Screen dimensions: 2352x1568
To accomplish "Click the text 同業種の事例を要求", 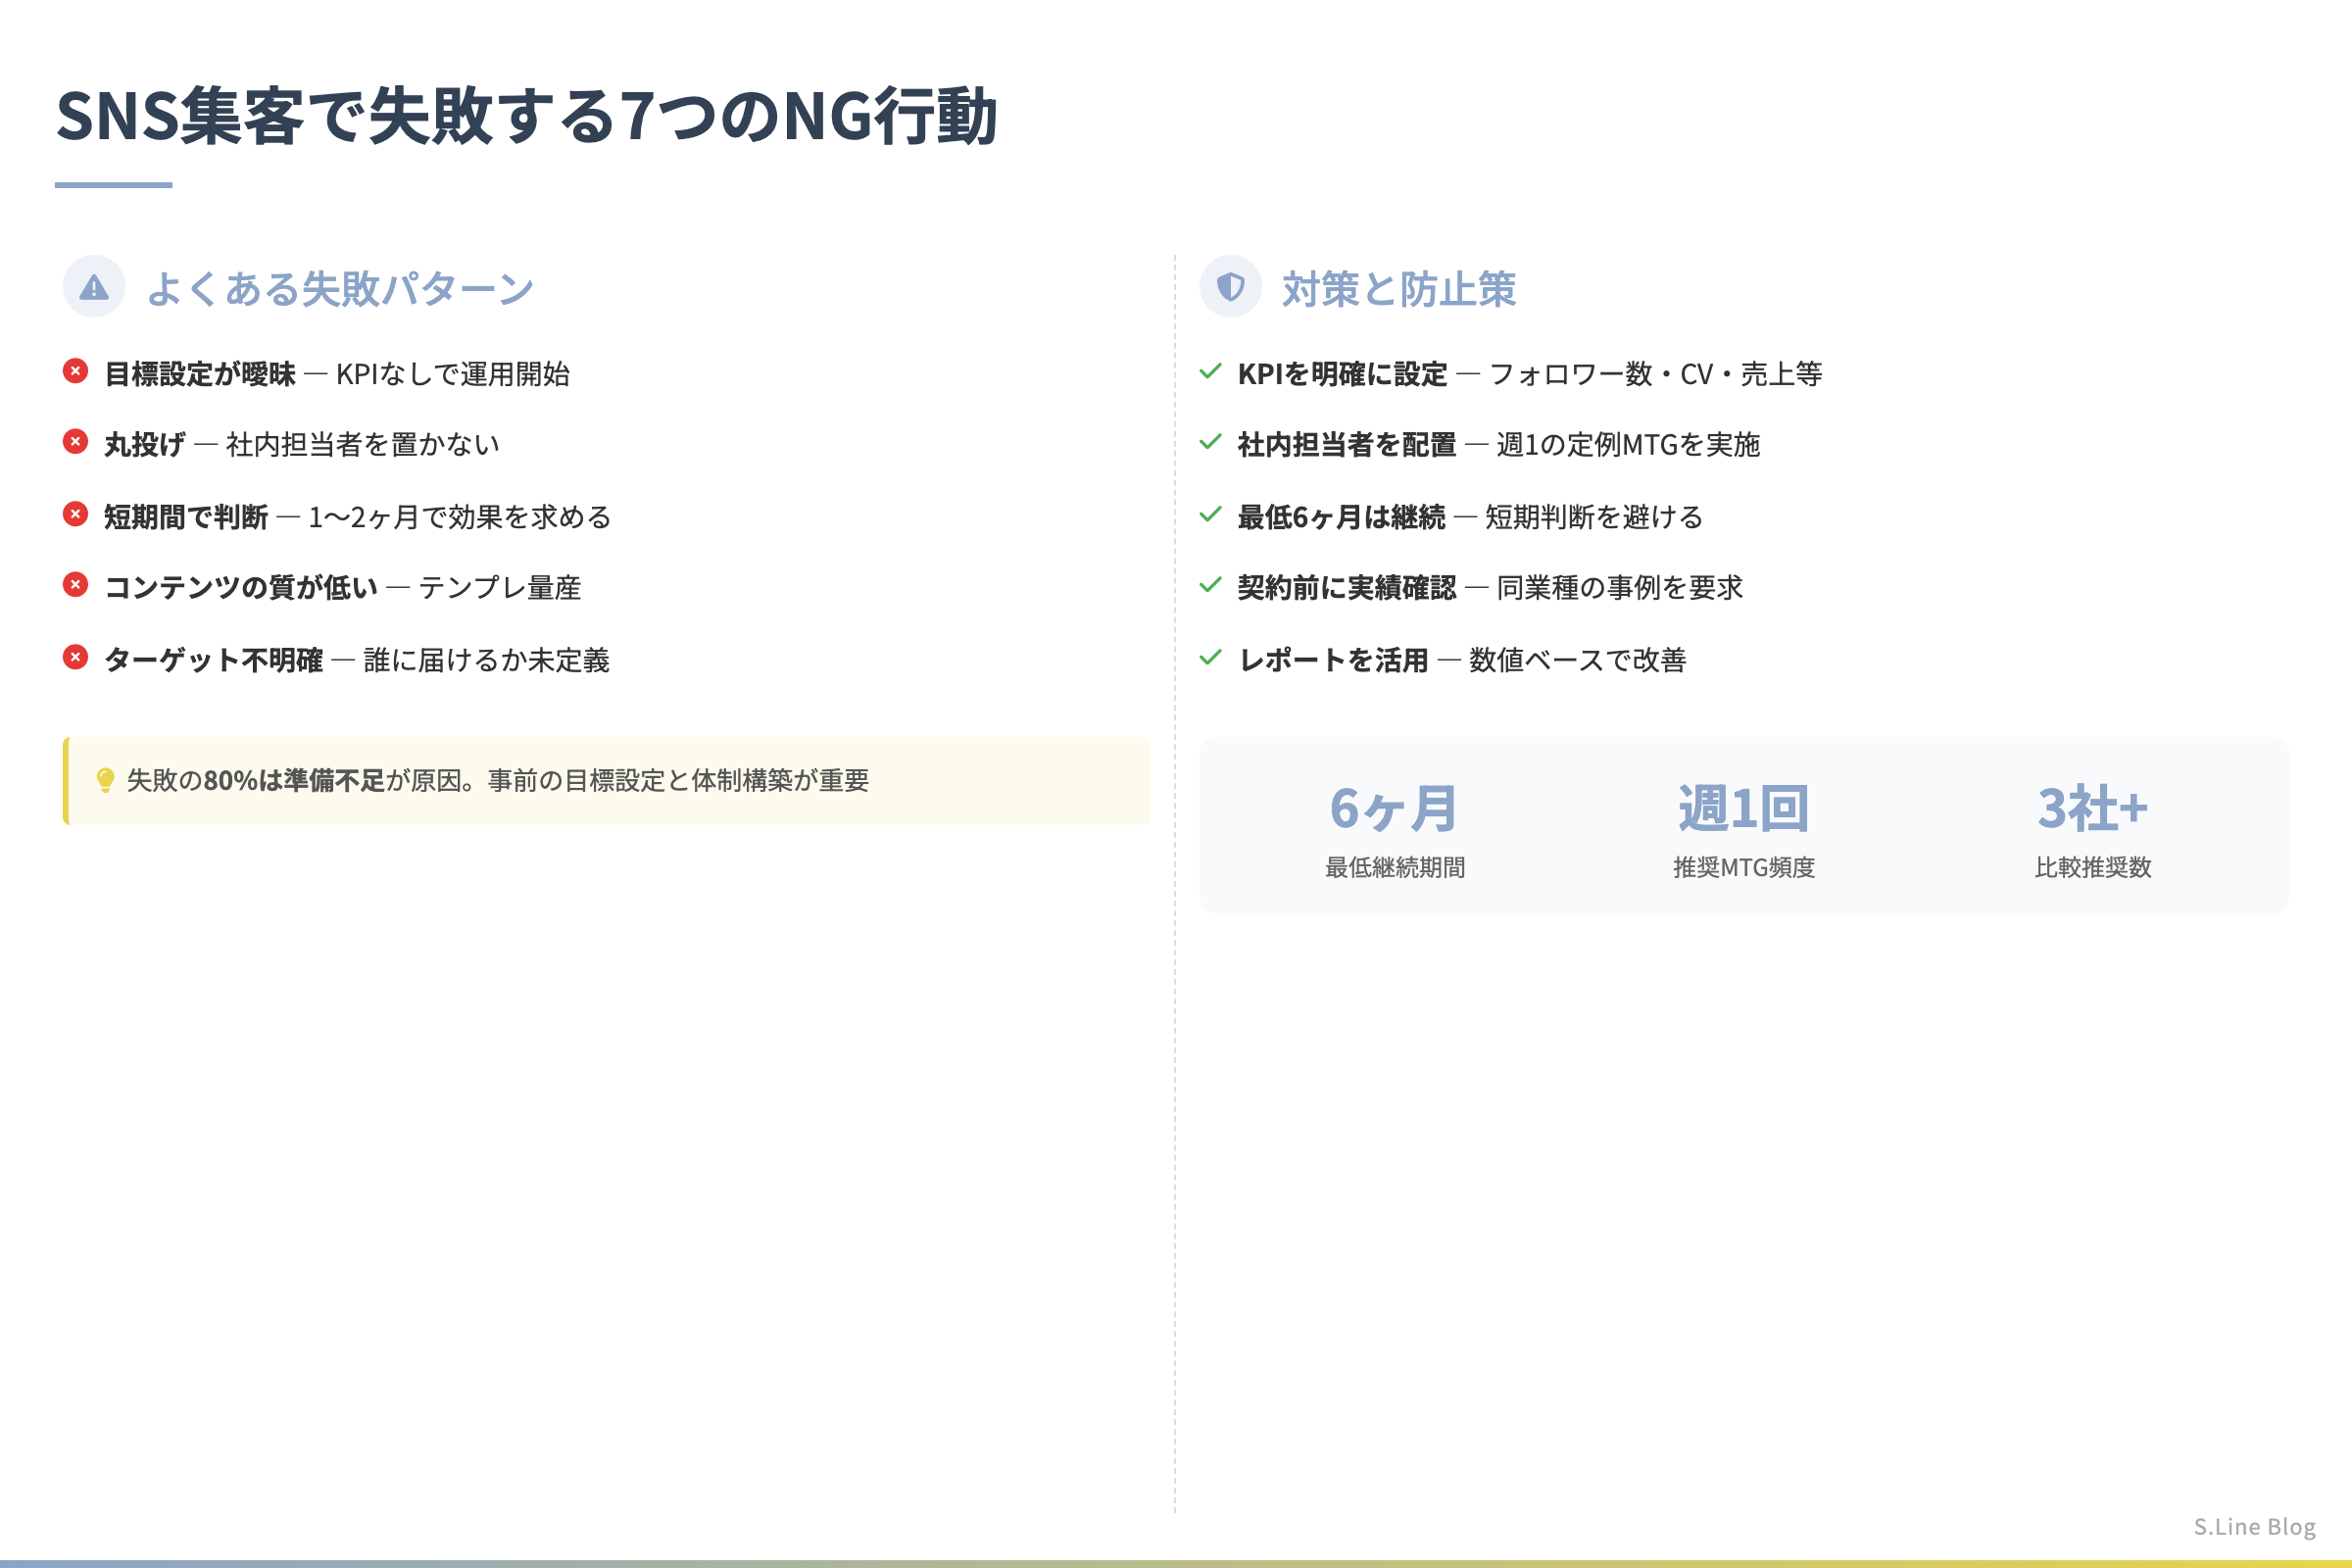I will pos(1620,587).
